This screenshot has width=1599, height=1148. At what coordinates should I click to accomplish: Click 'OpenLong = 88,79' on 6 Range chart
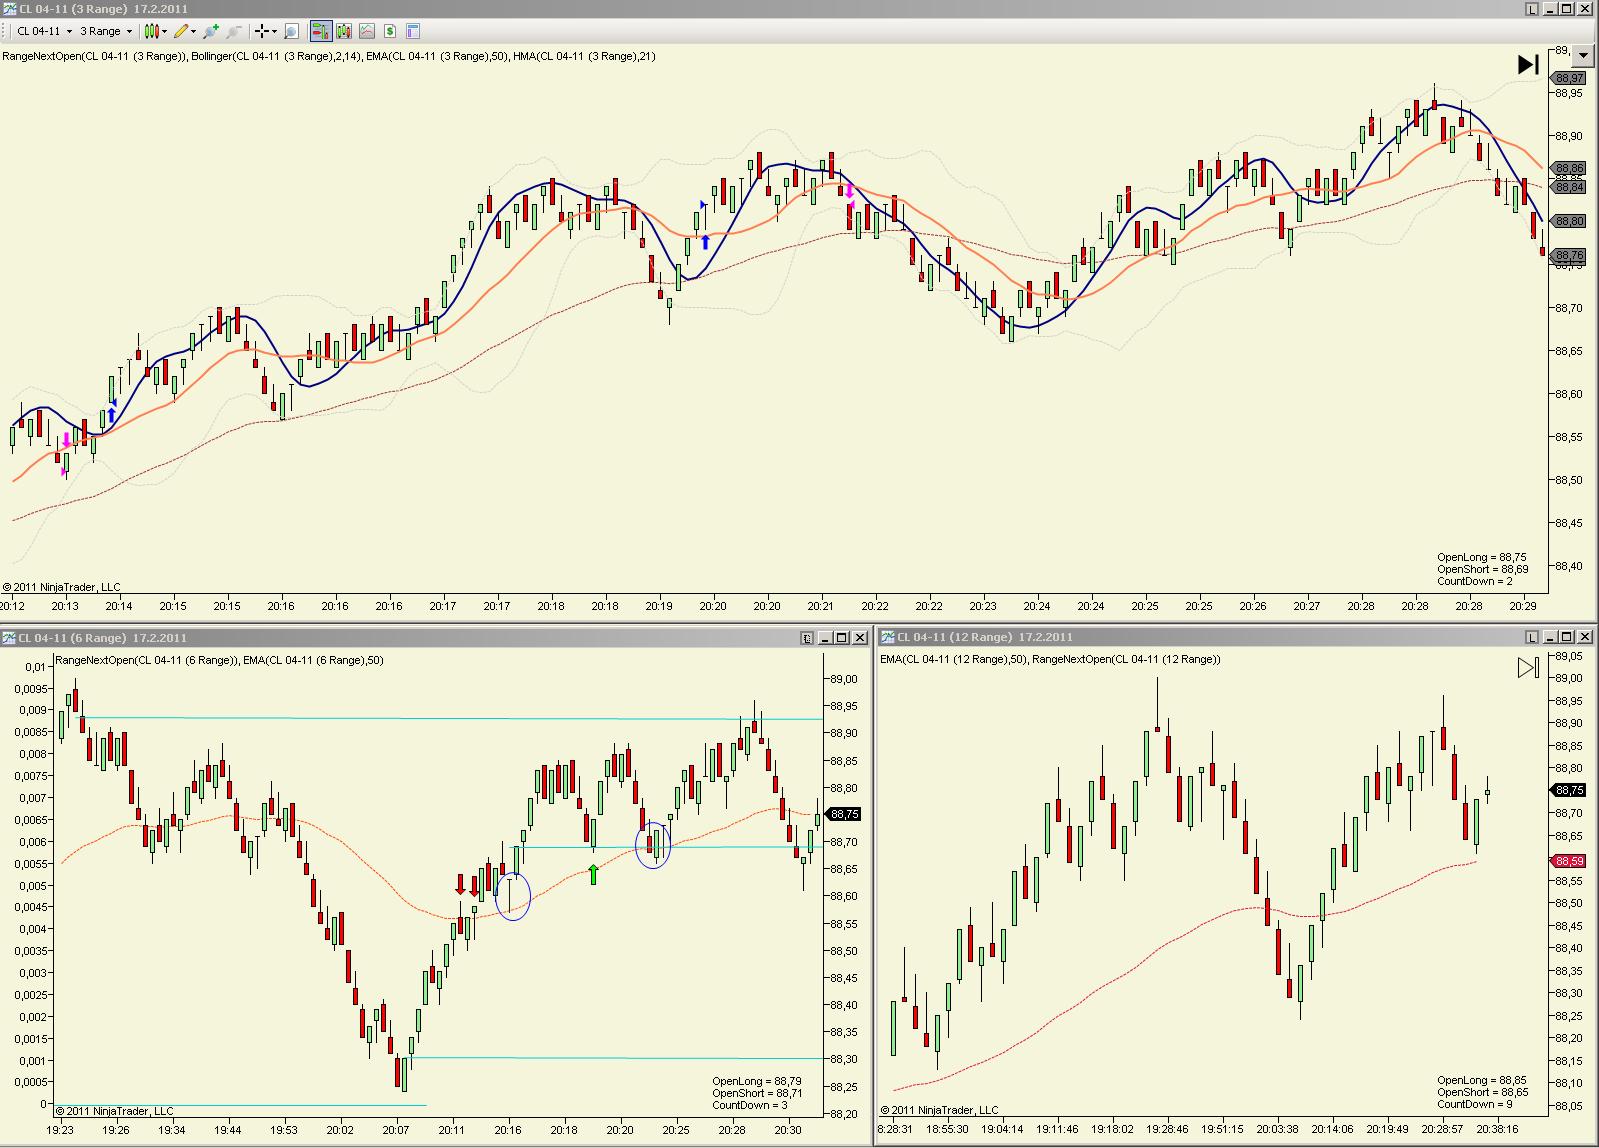click(x=757, y=1081)
